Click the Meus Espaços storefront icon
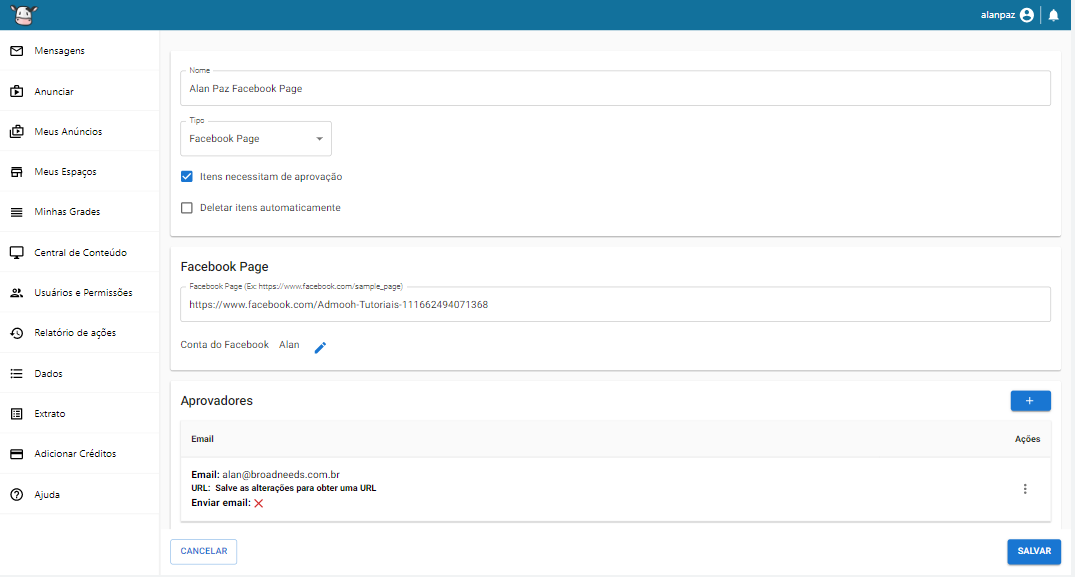Image resolution: width=1075 pixels, height=577 pixels. [16, 172]
